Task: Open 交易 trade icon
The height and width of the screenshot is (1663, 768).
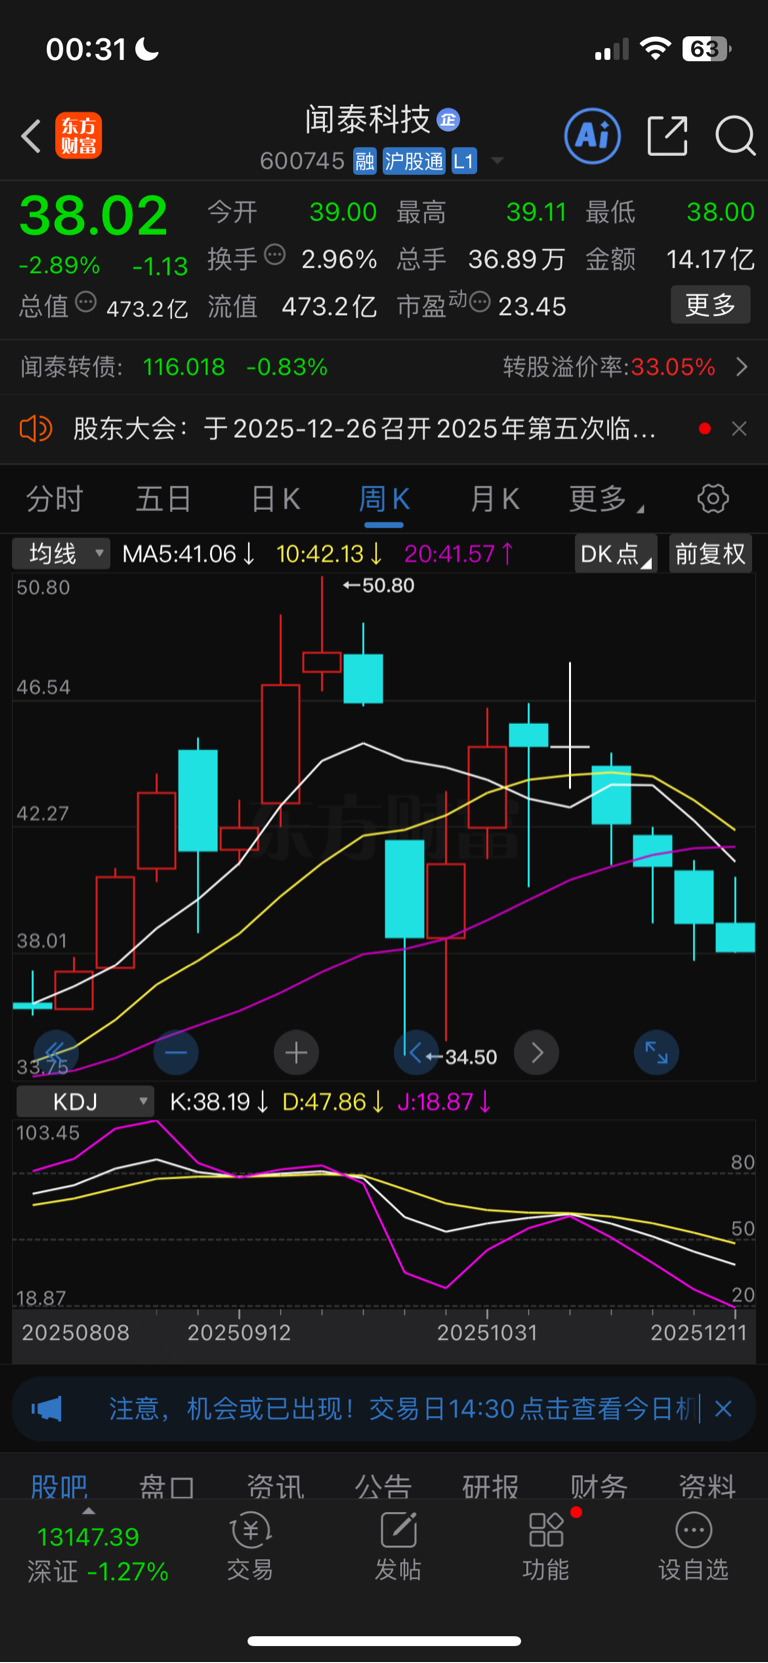Action: (x=250, y=1546)
